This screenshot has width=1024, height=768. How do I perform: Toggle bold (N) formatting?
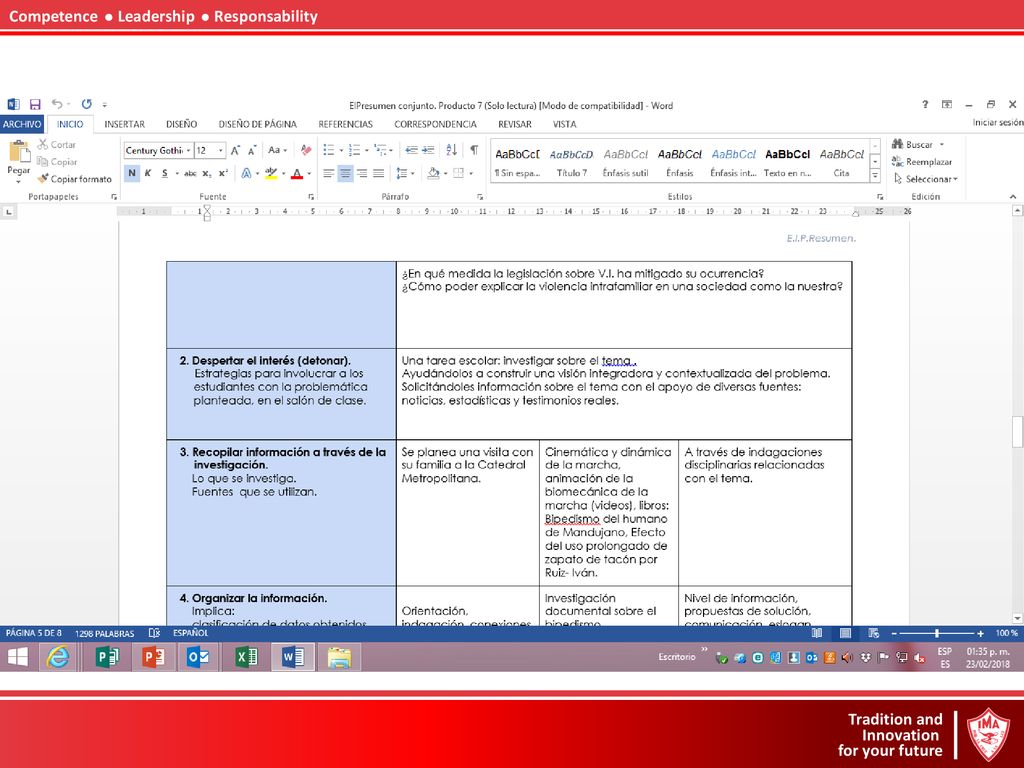[132, 173]
